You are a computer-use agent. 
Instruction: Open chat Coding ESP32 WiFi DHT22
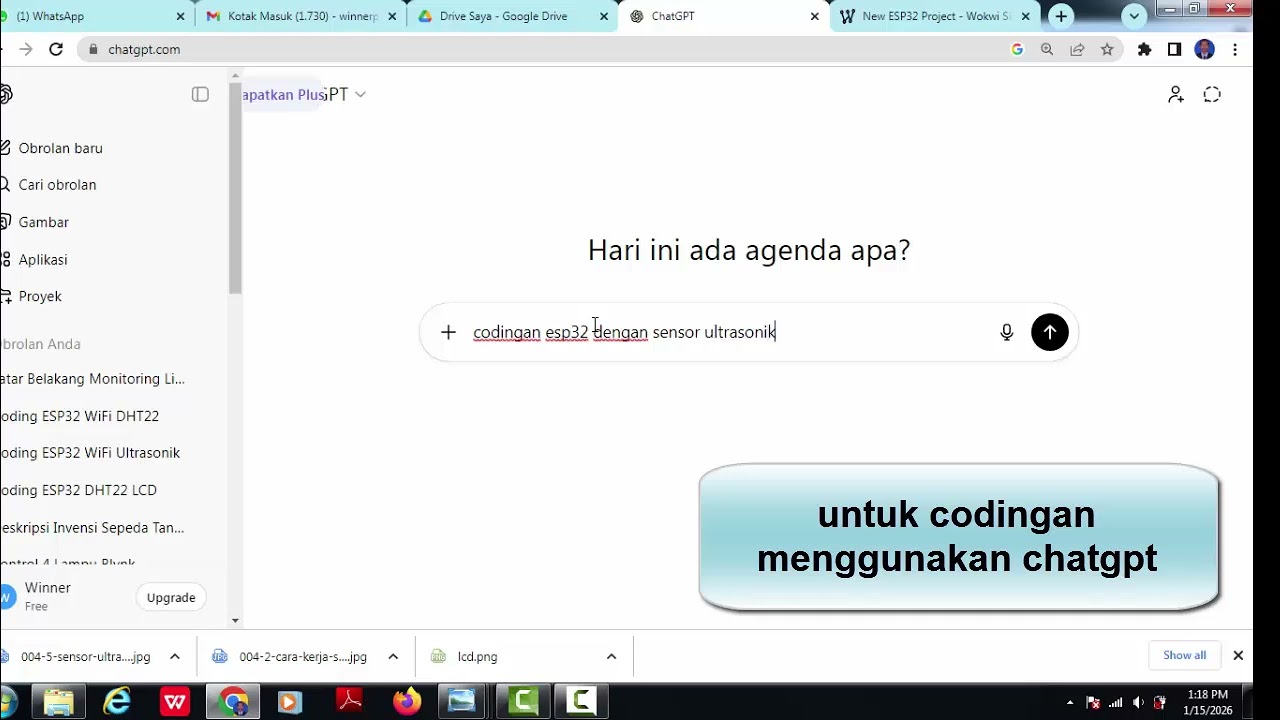click(x=79, y=416)
